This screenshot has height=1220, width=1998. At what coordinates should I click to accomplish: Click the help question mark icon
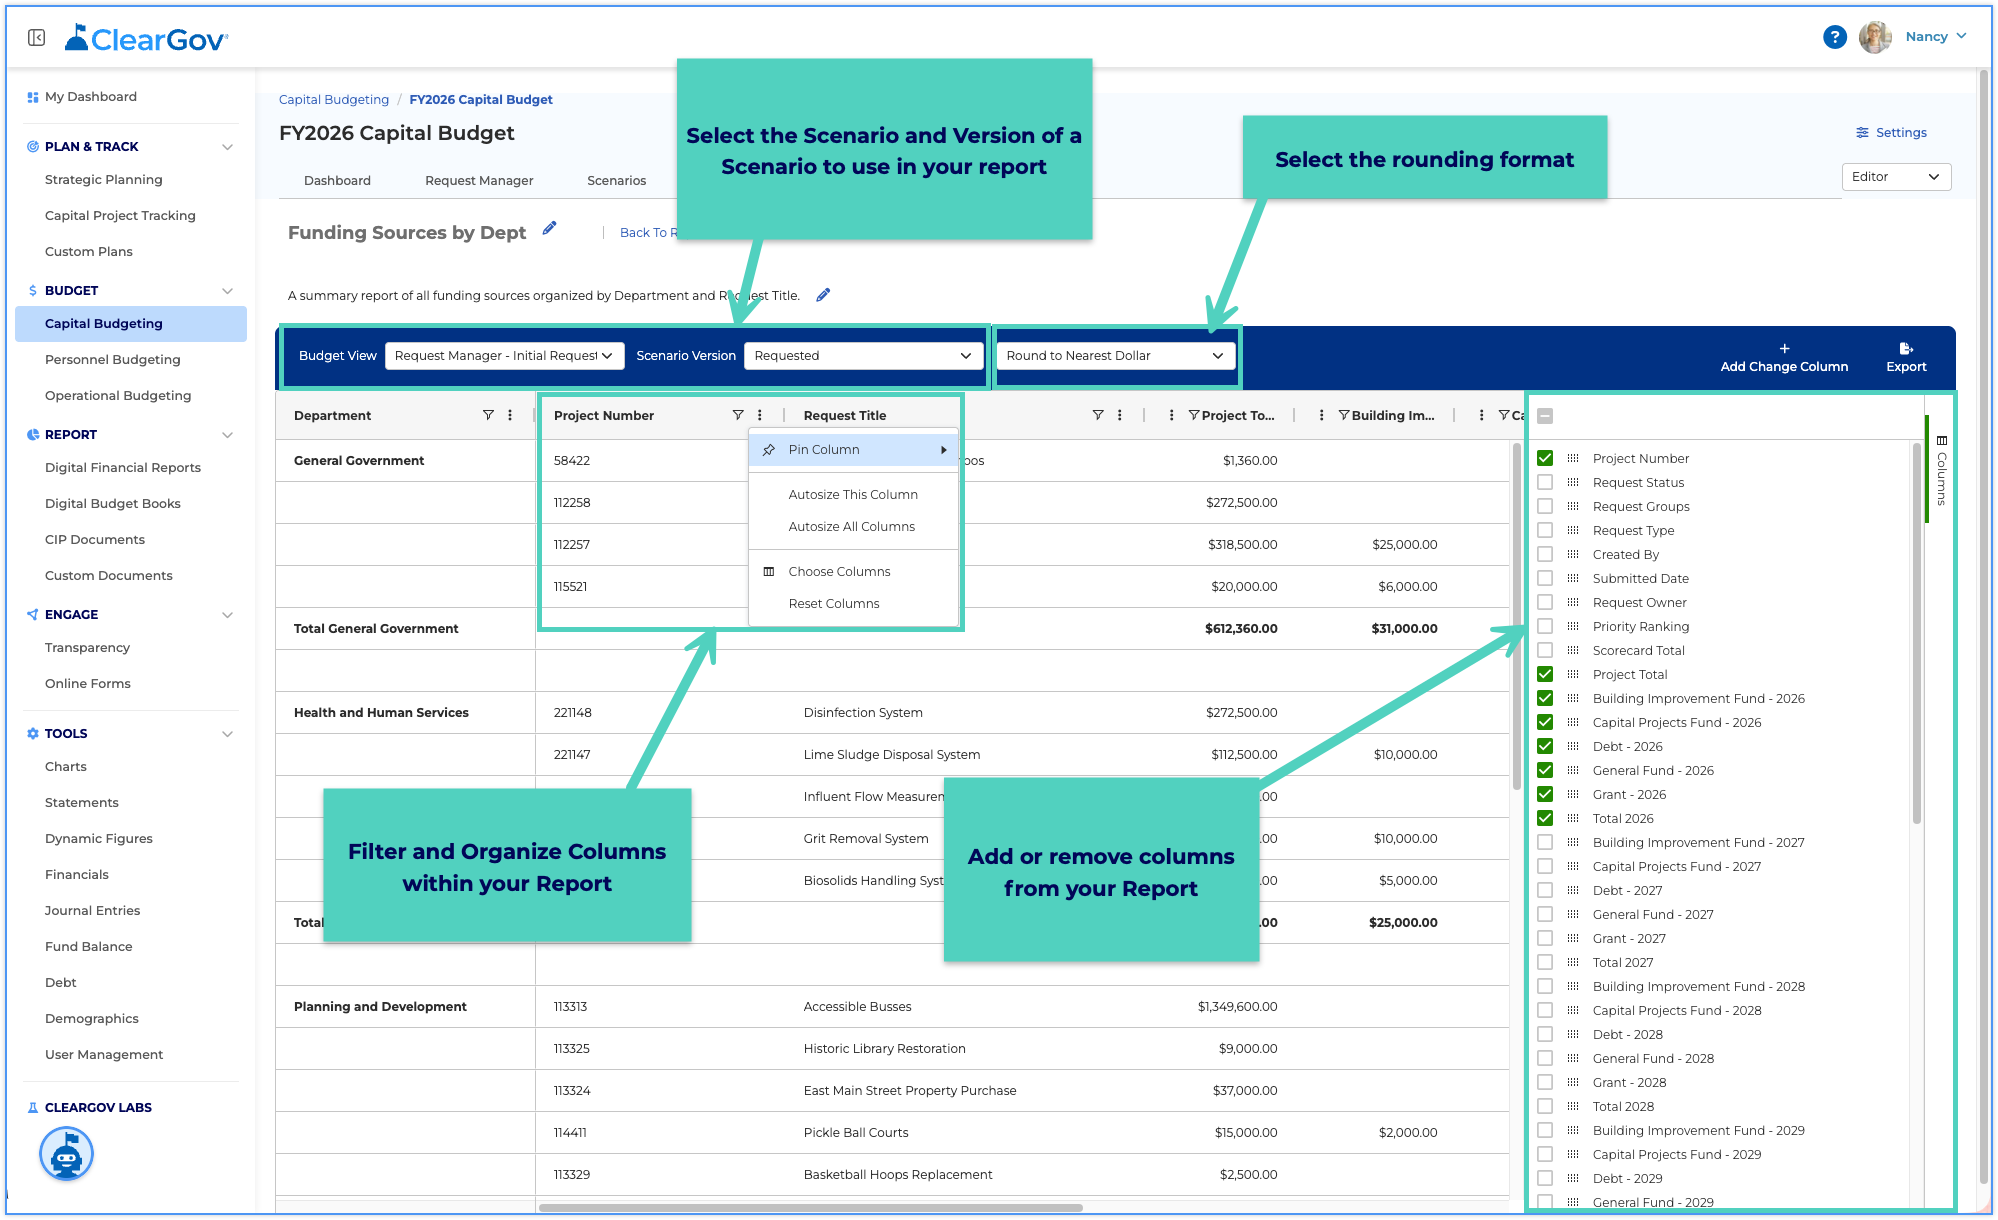click(1834, 37)
